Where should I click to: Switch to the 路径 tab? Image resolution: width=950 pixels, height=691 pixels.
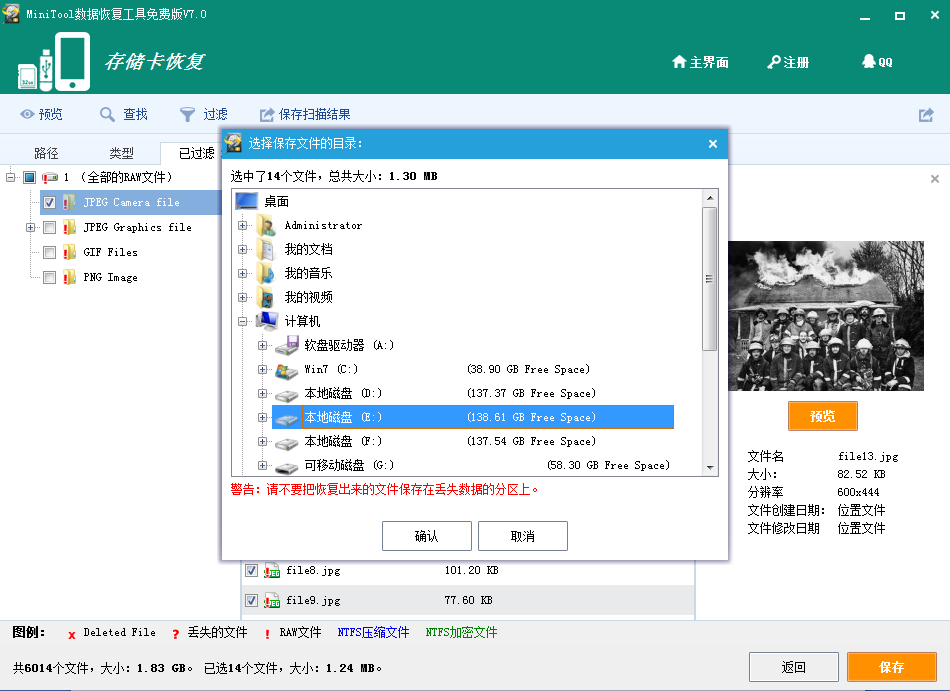46,153
